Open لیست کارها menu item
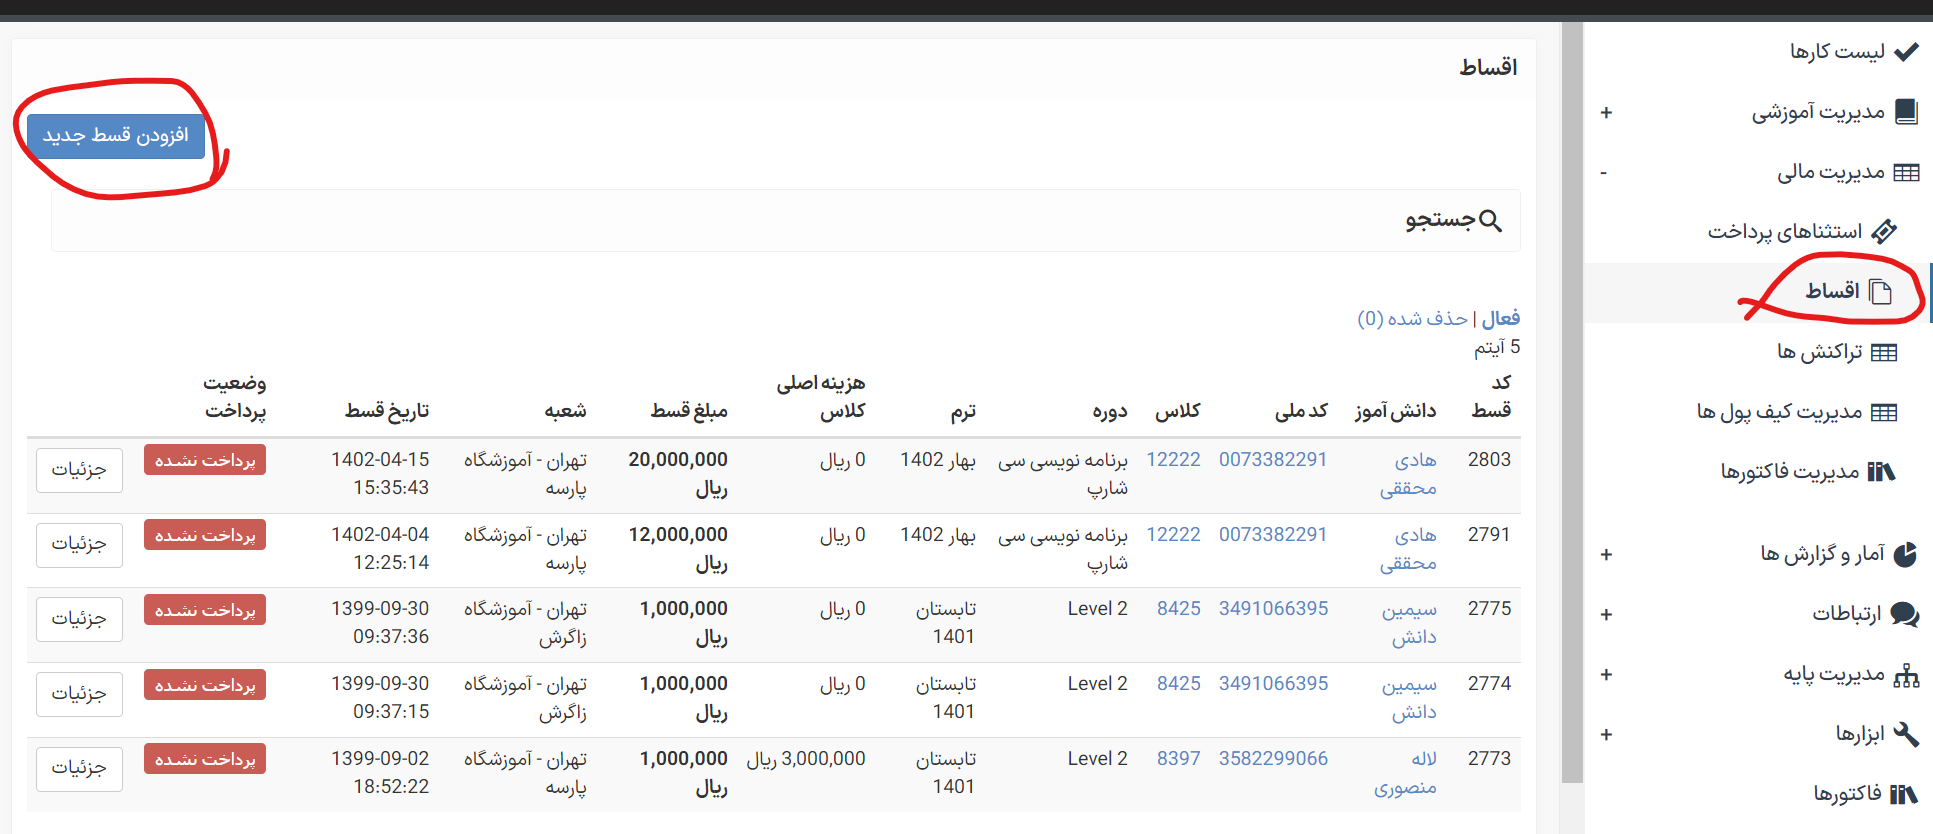The image size is (1933, 834). (1837, 51)
